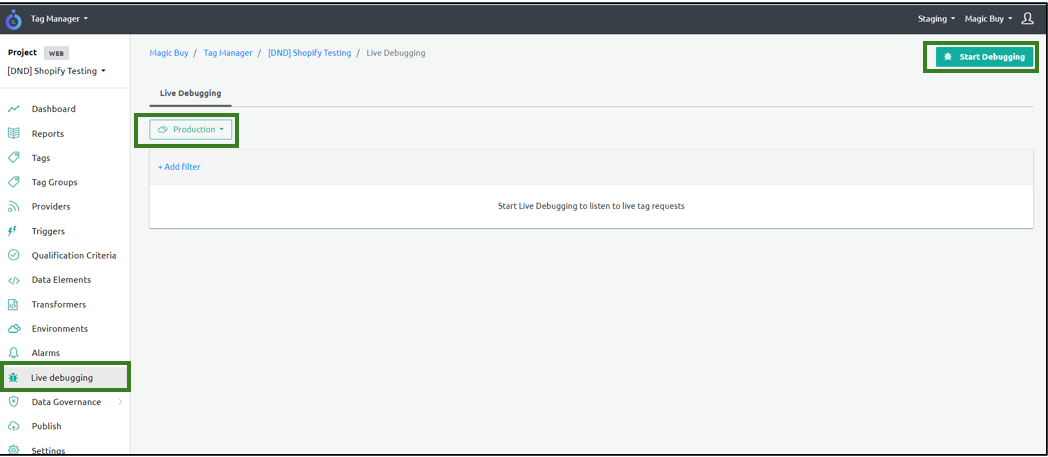Click the Magic Buy breadcrumb link
Viewport: 1048px width, 457px height.
[169, 53]
